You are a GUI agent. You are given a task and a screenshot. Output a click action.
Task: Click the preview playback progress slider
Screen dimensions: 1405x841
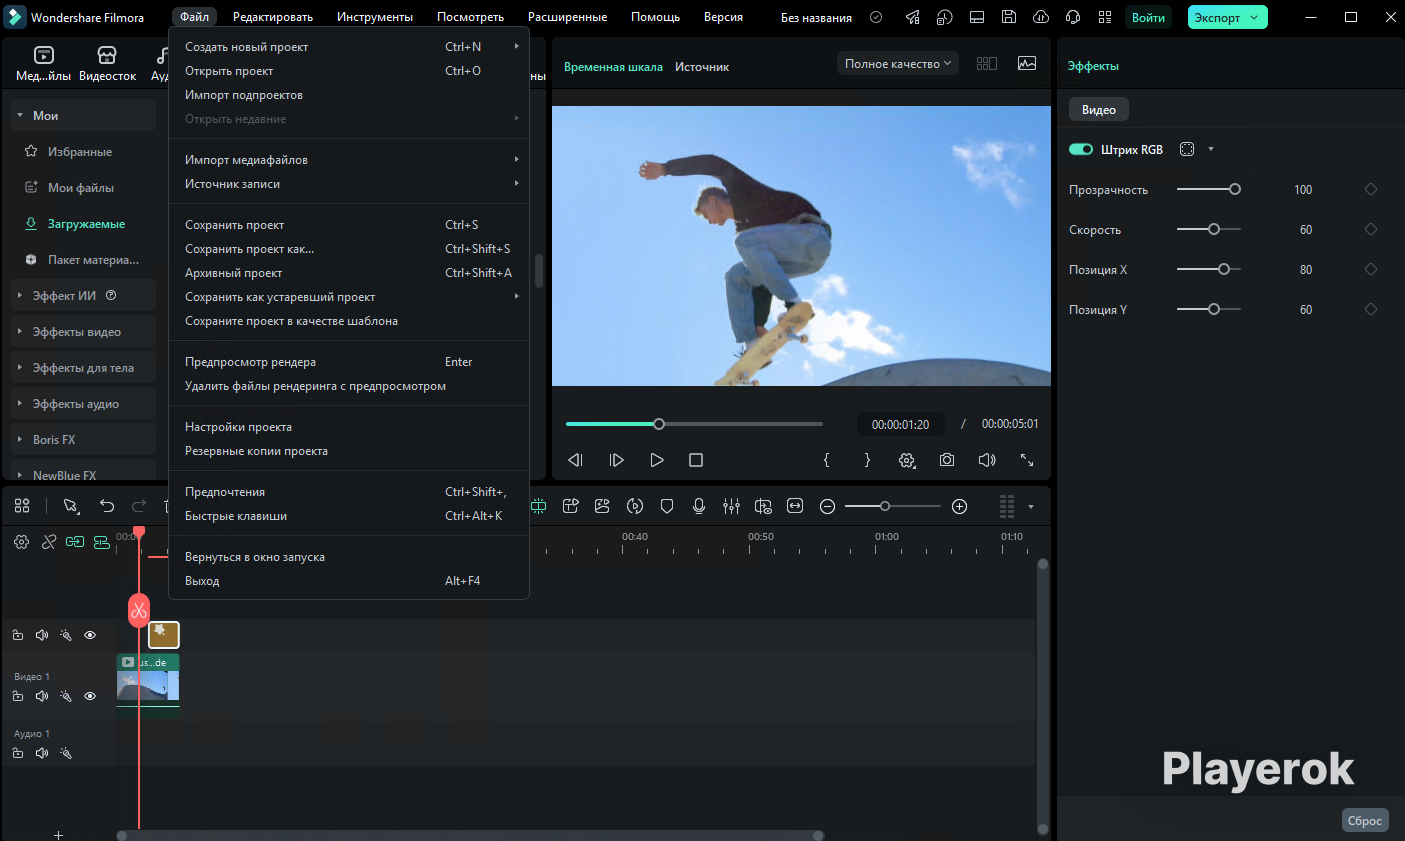[694, 424]
